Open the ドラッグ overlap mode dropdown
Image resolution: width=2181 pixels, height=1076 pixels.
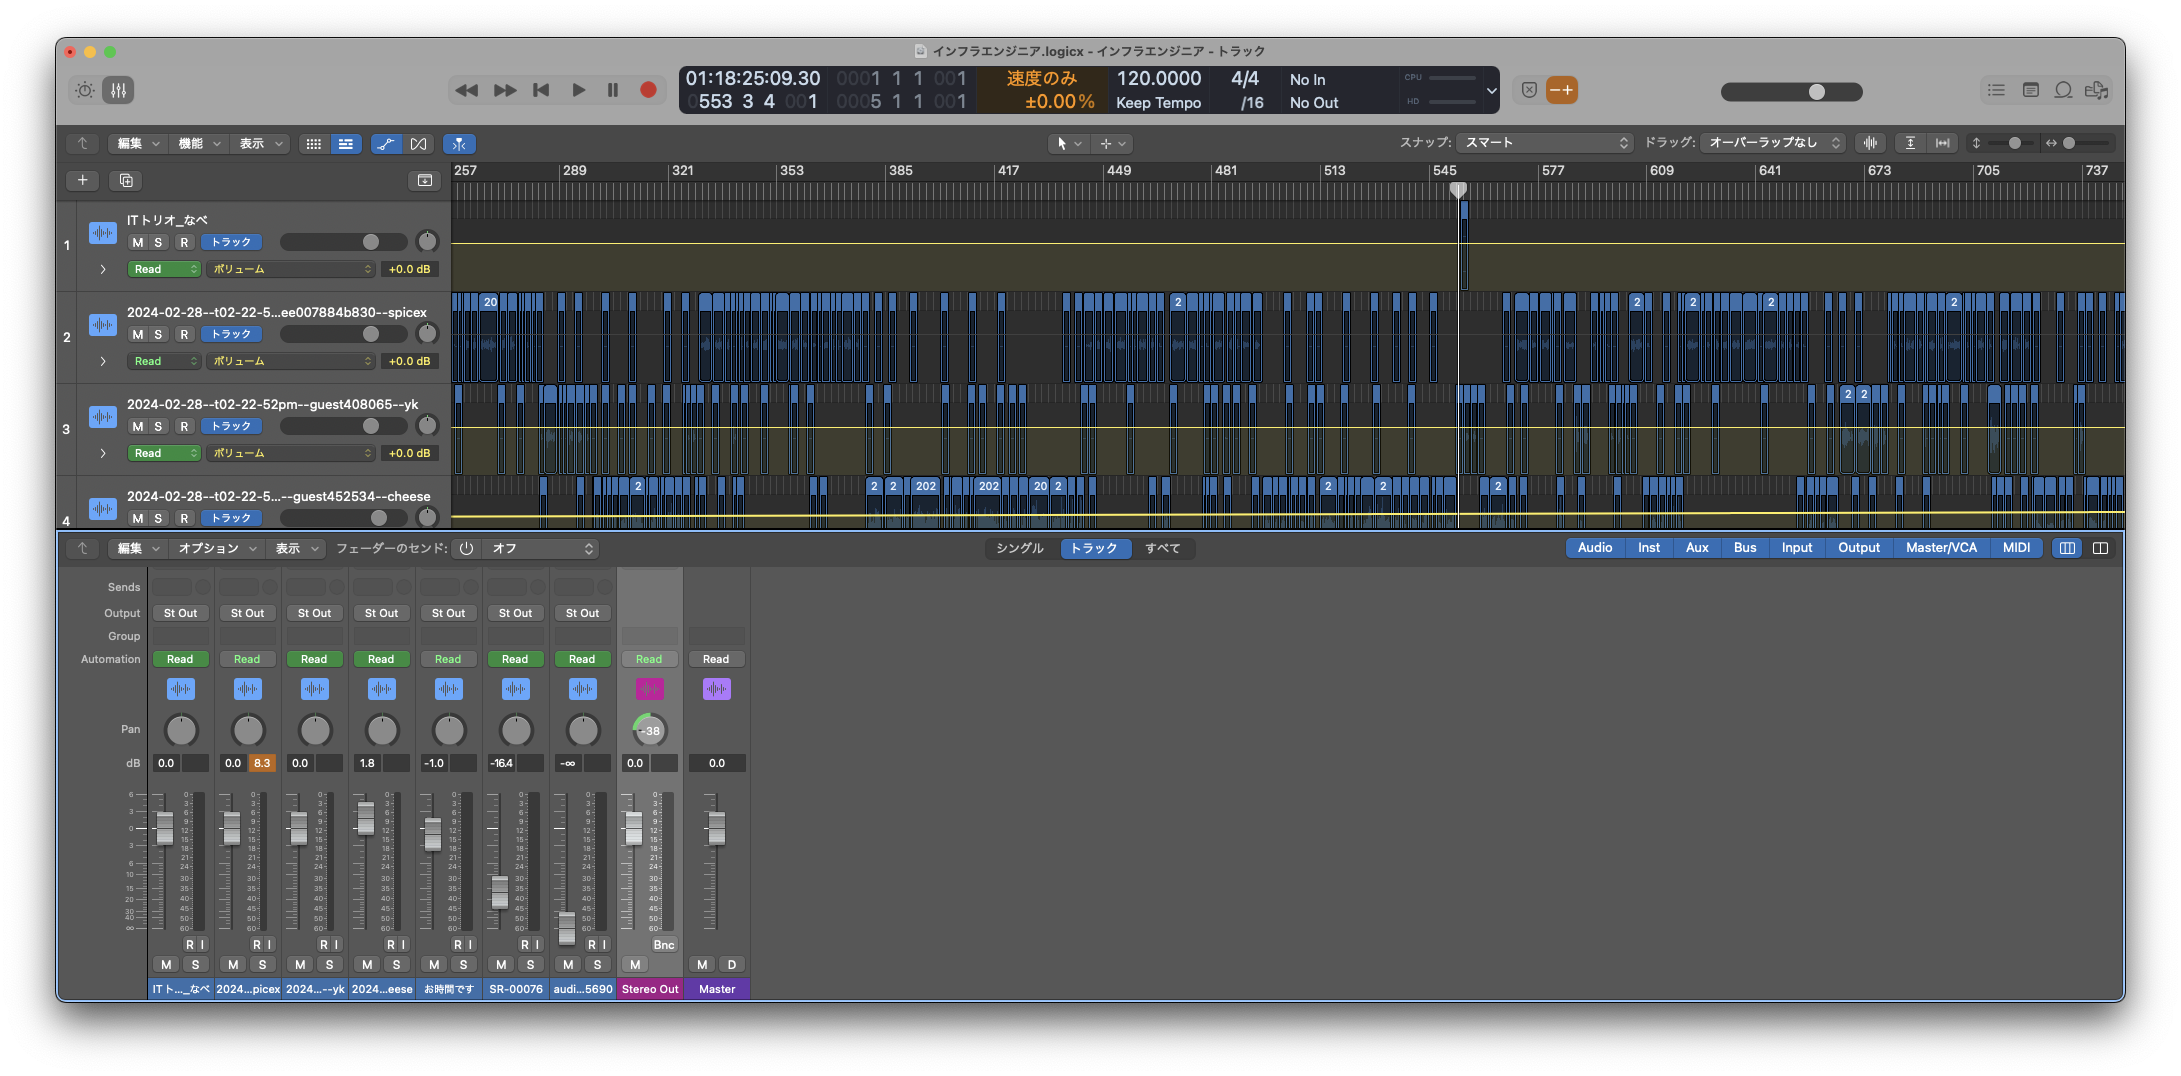click(x=1773, y=143)
